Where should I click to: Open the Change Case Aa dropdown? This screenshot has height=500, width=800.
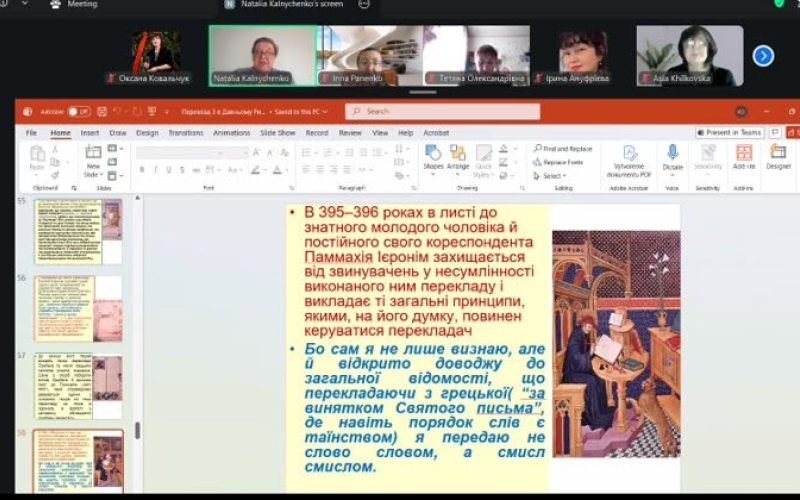click(x=235, y=170)
